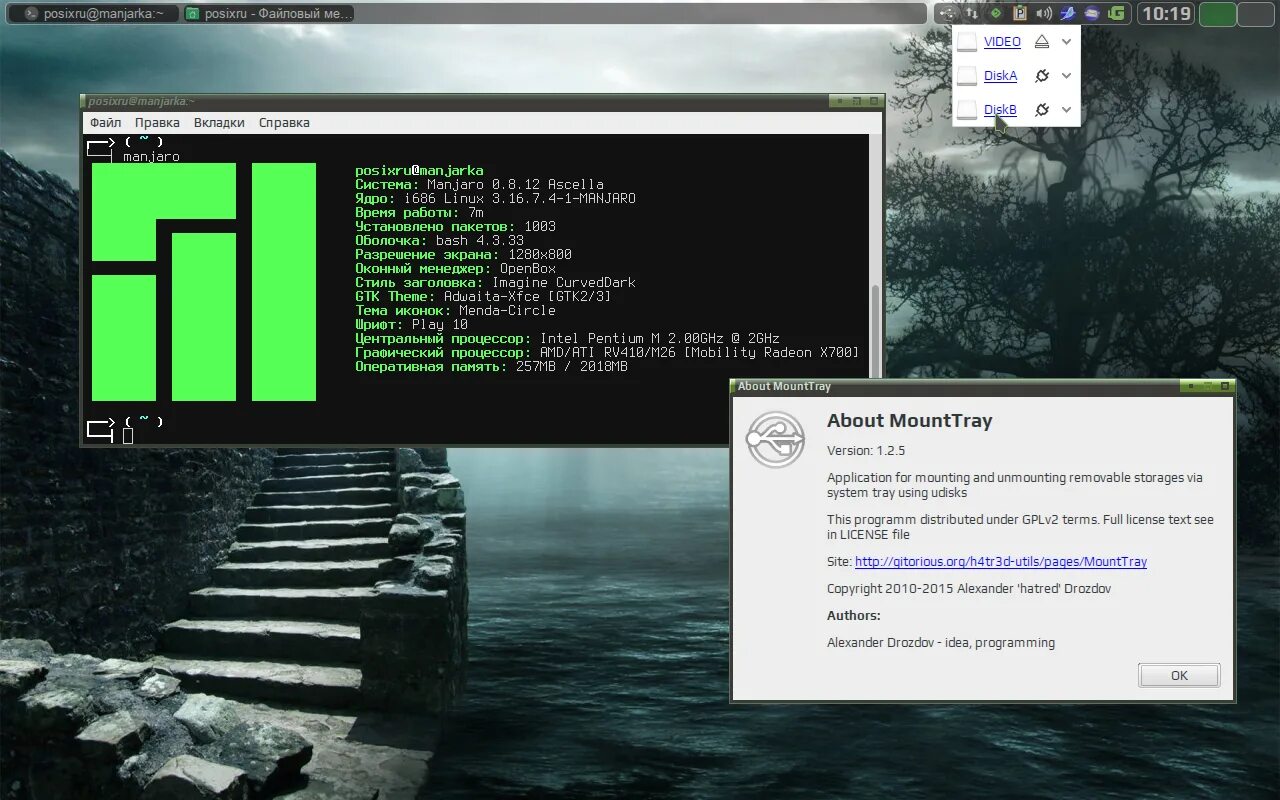This screenshot has width=1280, height=800.
Task: Open the gitorious.org MountTray site link
Action: pyautogui.click(x=1001, y=562)
